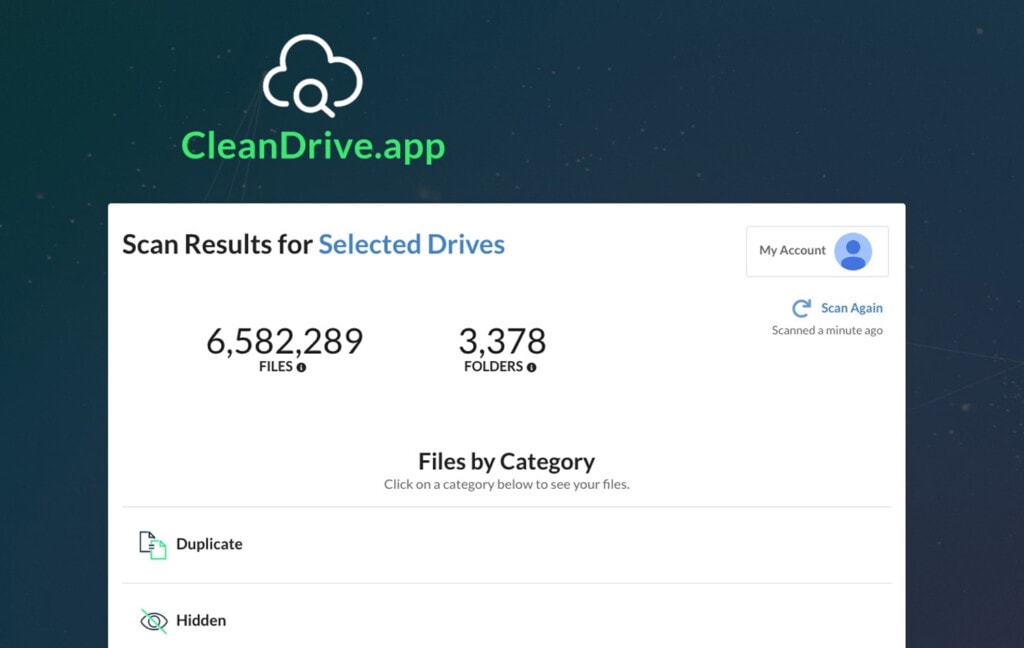1024x648 pixels.
Task: Click the FOLDERS label
Action: [493, 366]
